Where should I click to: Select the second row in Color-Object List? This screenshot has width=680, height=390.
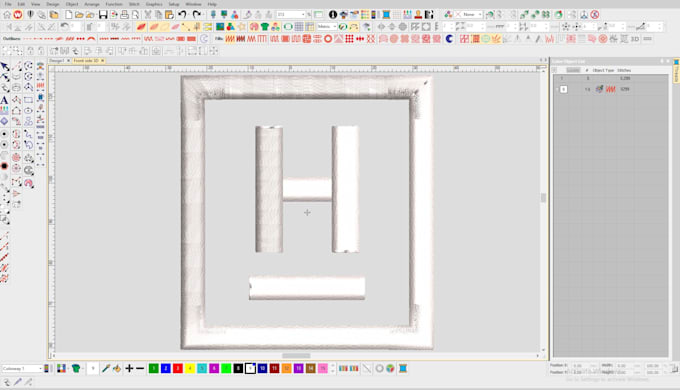pyautogui.click(x=611, y=89)
